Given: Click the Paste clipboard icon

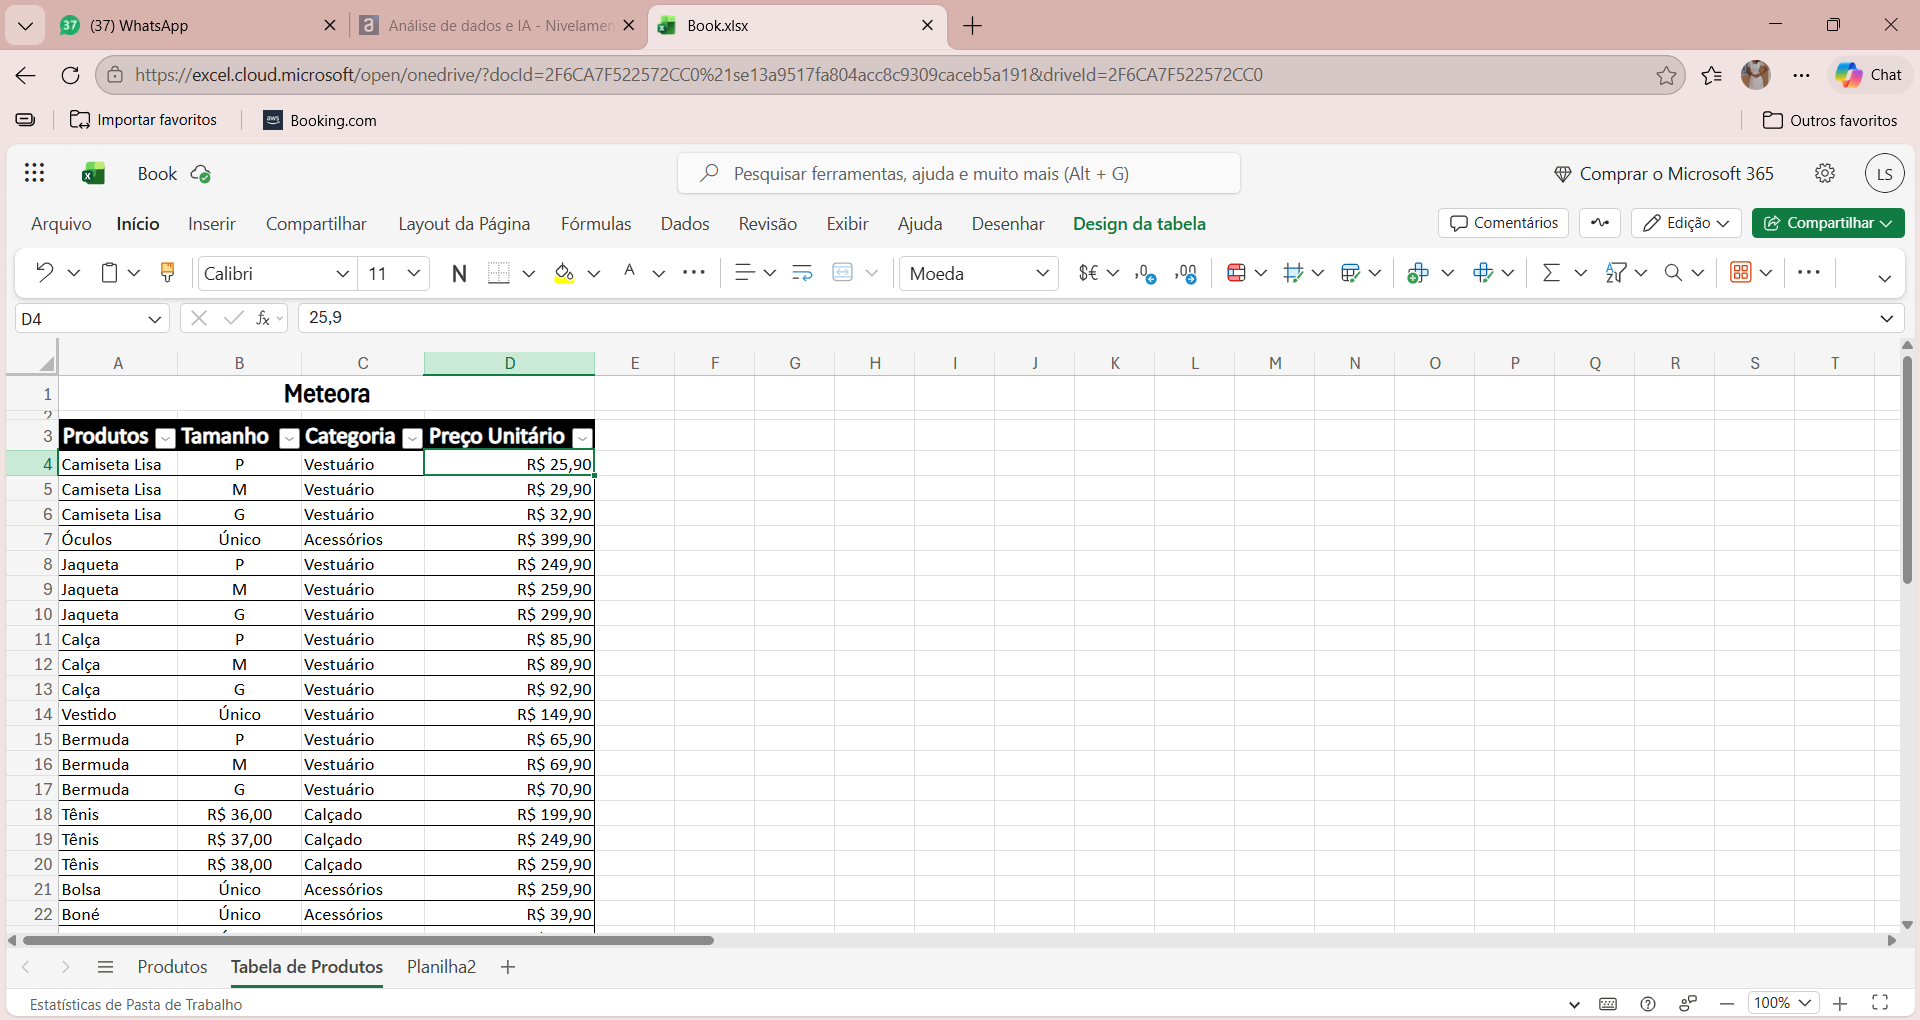Looking at the screenshot, I should tap(110, 272).
